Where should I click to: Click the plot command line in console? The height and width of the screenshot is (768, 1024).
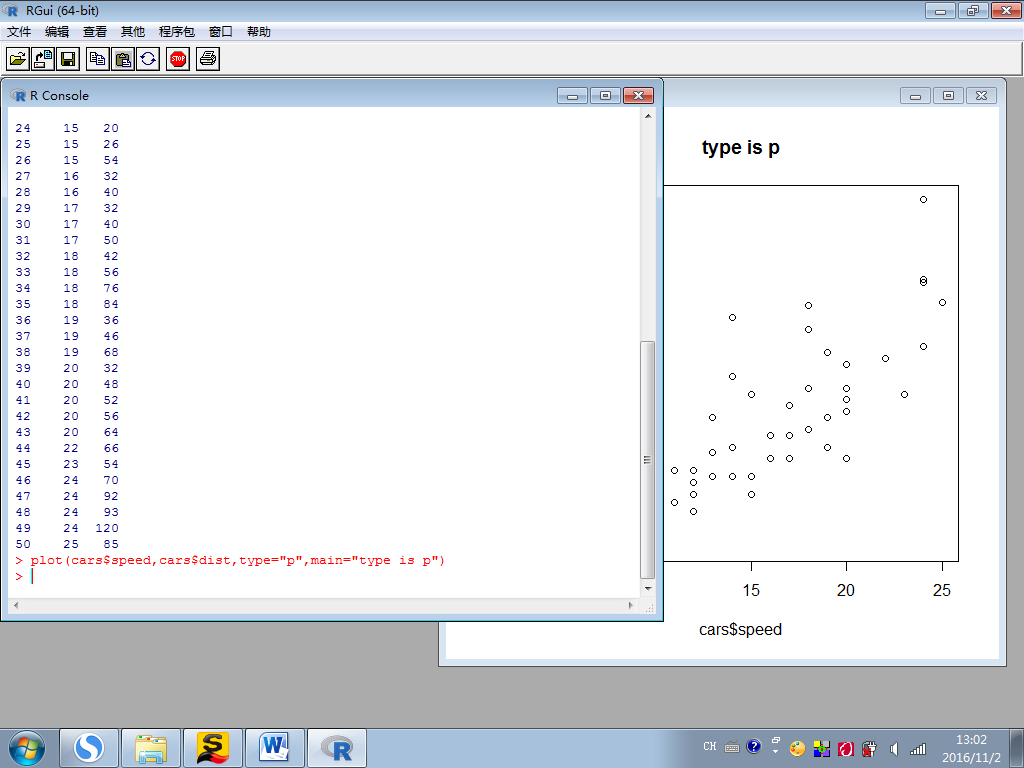tap(231, 560)
